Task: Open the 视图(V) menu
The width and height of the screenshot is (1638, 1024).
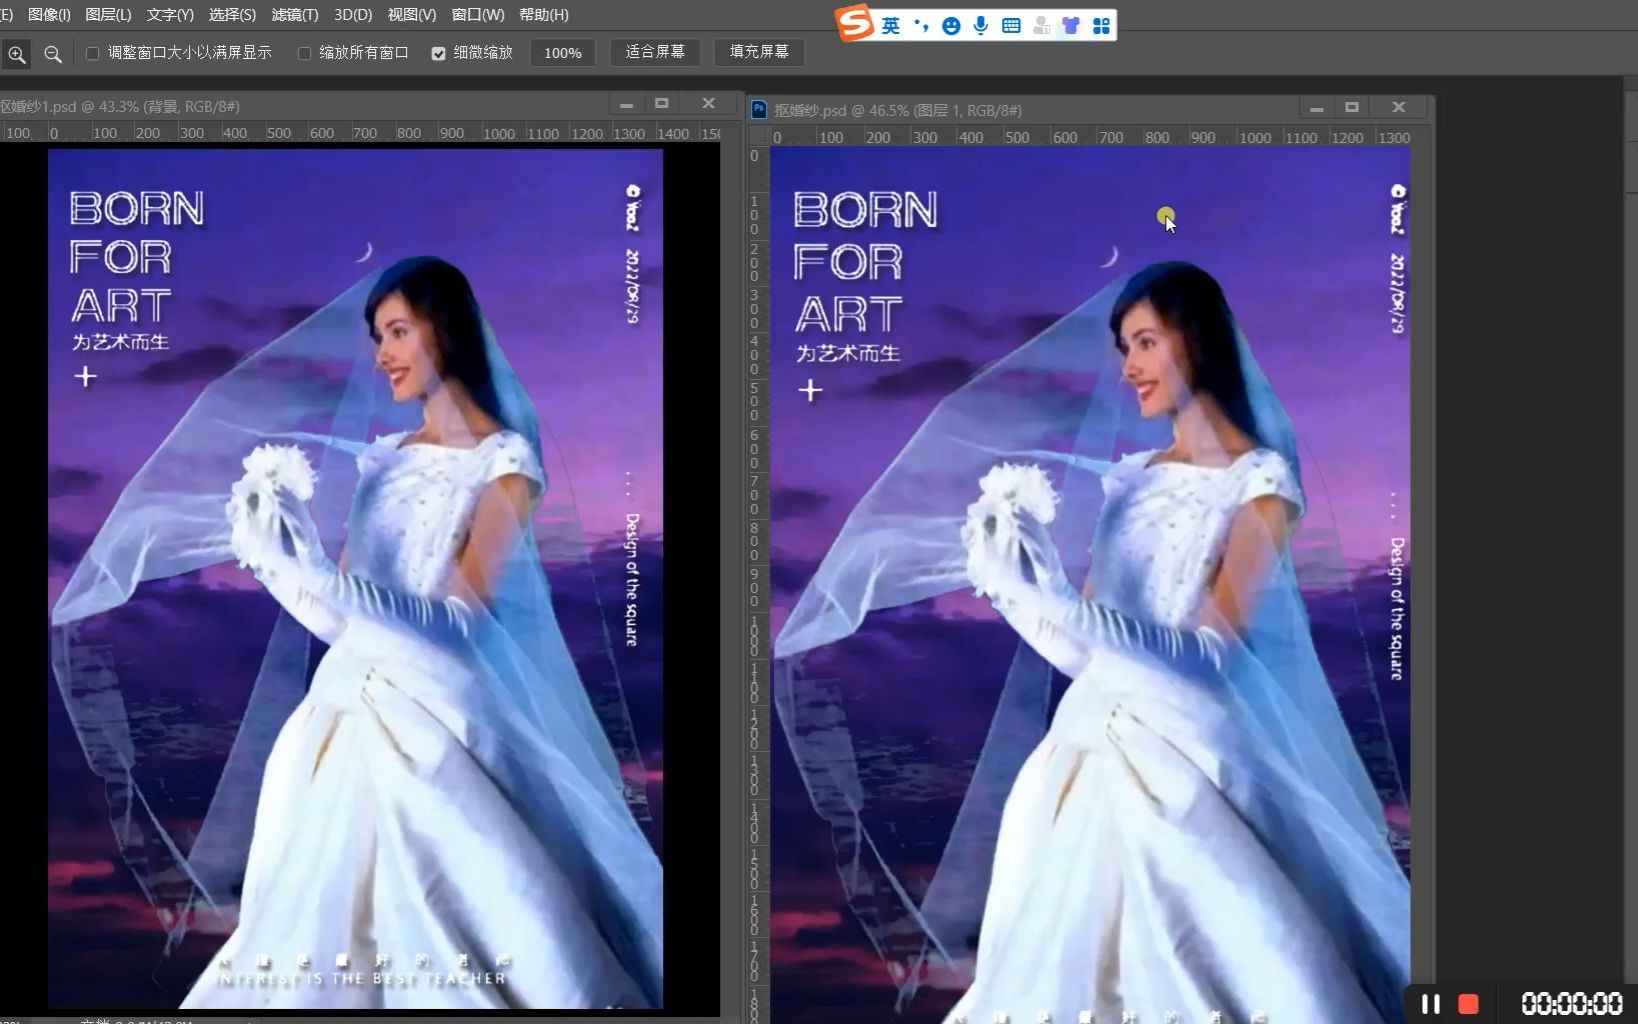Action: coord(412,14)
